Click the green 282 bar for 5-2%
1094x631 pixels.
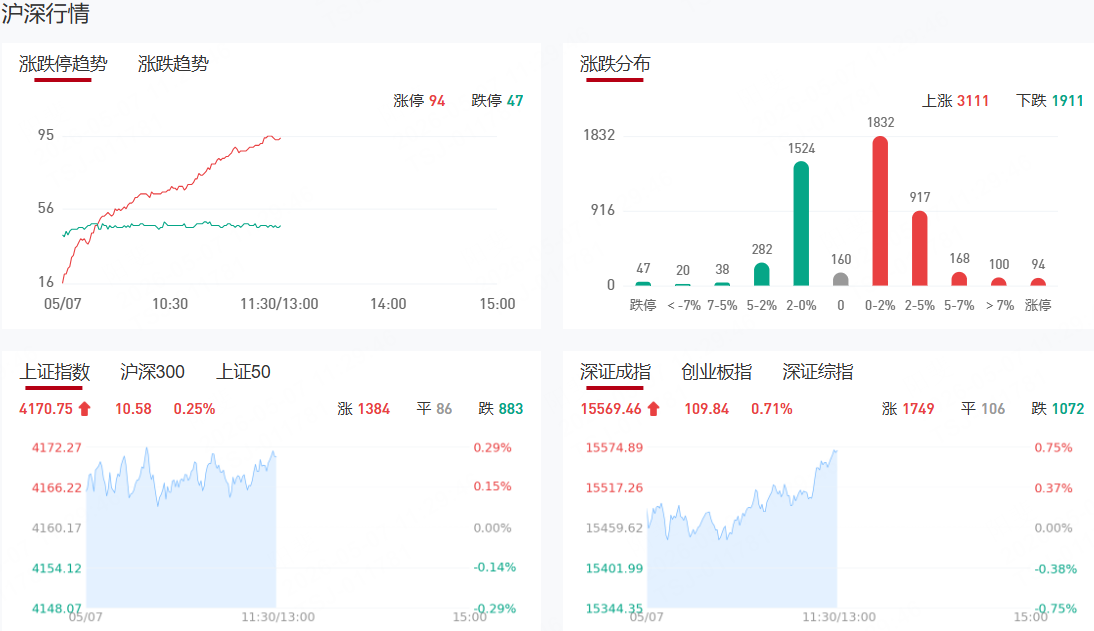coord(762,274)
